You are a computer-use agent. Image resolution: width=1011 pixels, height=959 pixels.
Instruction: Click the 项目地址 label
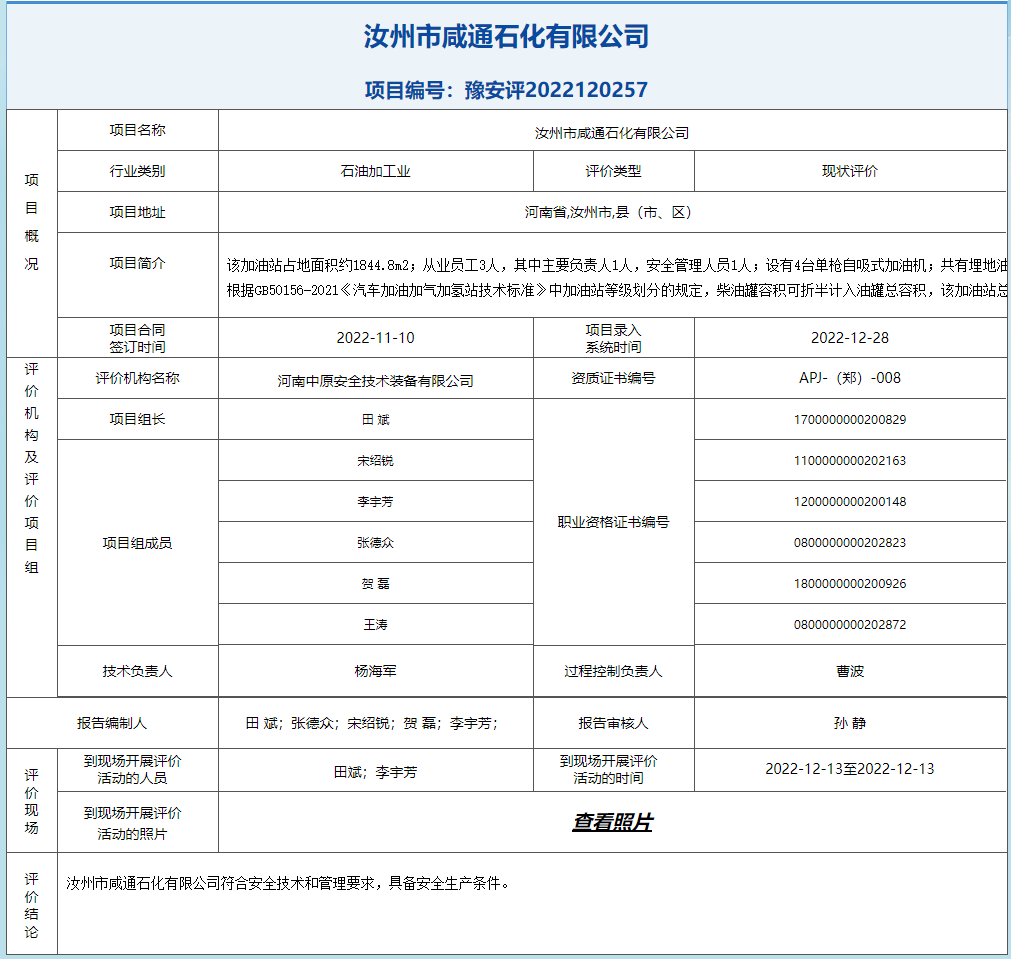click(137, 212)
